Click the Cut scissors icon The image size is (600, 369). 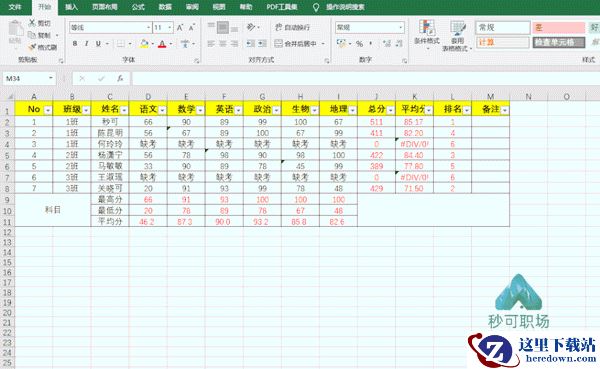pyautogui.click(x=33, y=23)
